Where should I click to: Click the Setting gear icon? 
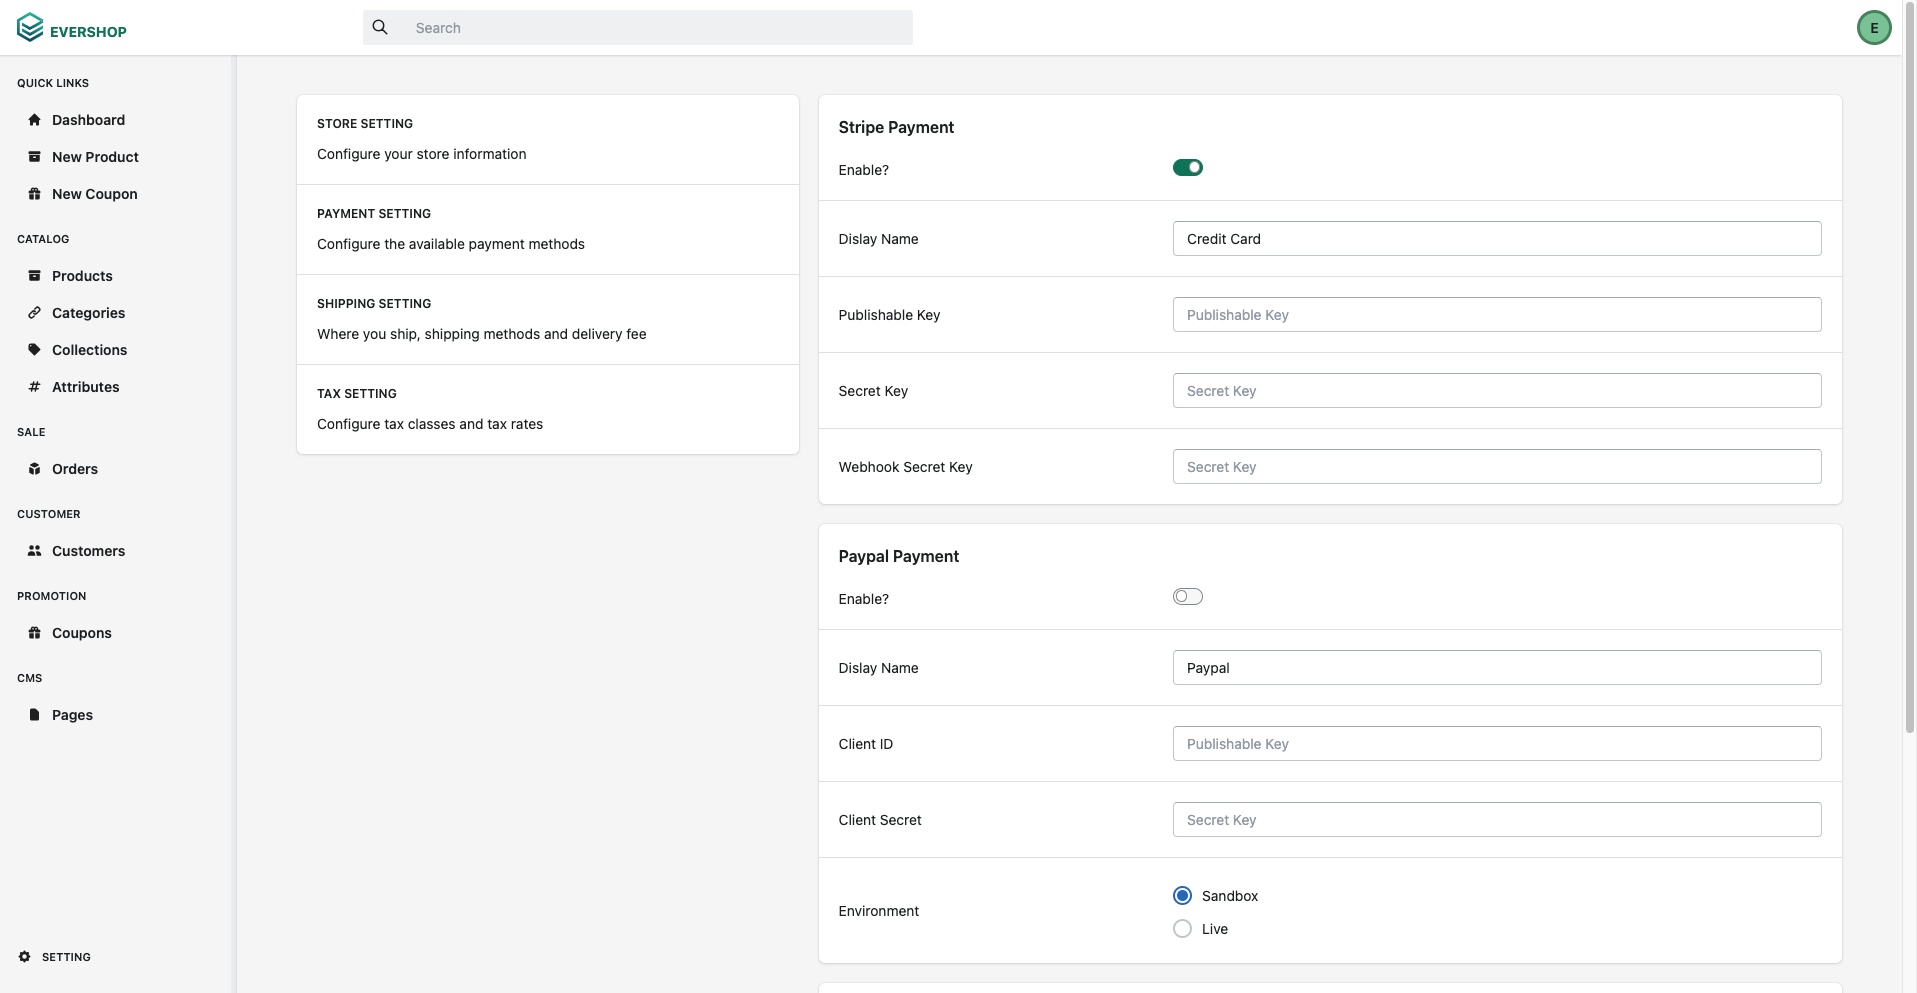pyautogui.click(x=25, y=957)
